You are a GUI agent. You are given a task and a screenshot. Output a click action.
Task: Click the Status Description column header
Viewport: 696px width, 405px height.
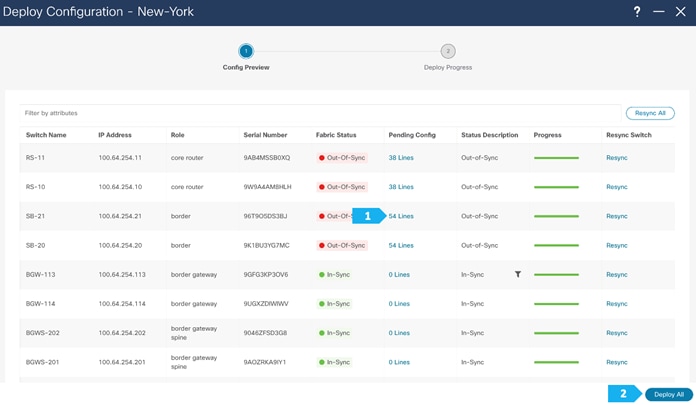click(490, 135)
